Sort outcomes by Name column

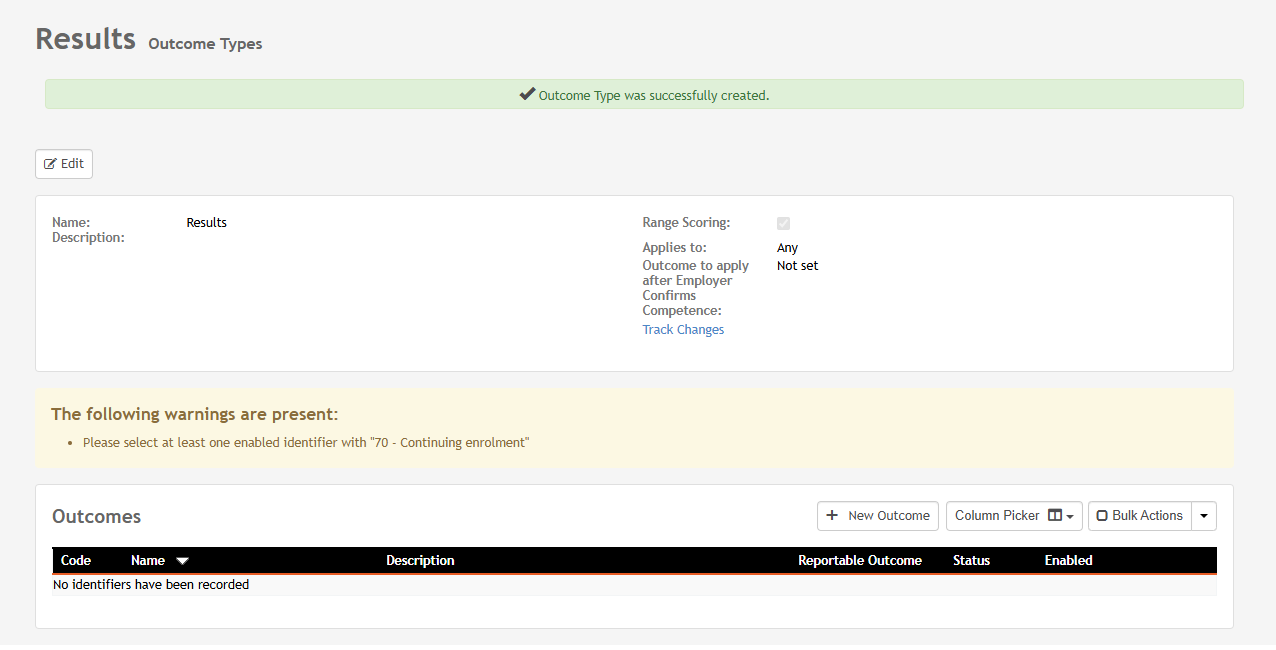click(x=148, y=561)
